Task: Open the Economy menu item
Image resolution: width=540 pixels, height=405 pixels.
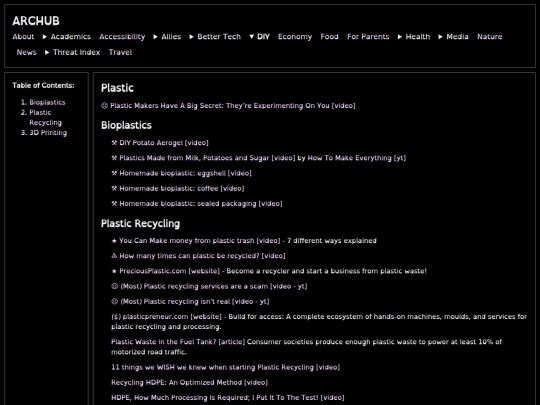Action: [295, 37]
